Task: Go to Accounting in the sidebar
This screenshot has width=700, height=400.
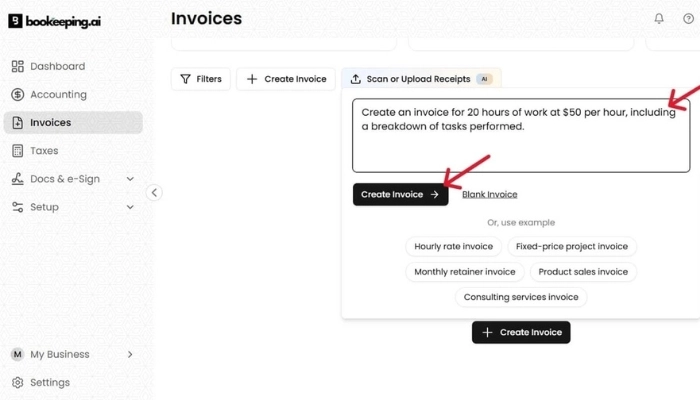Action: click(58, 94)
